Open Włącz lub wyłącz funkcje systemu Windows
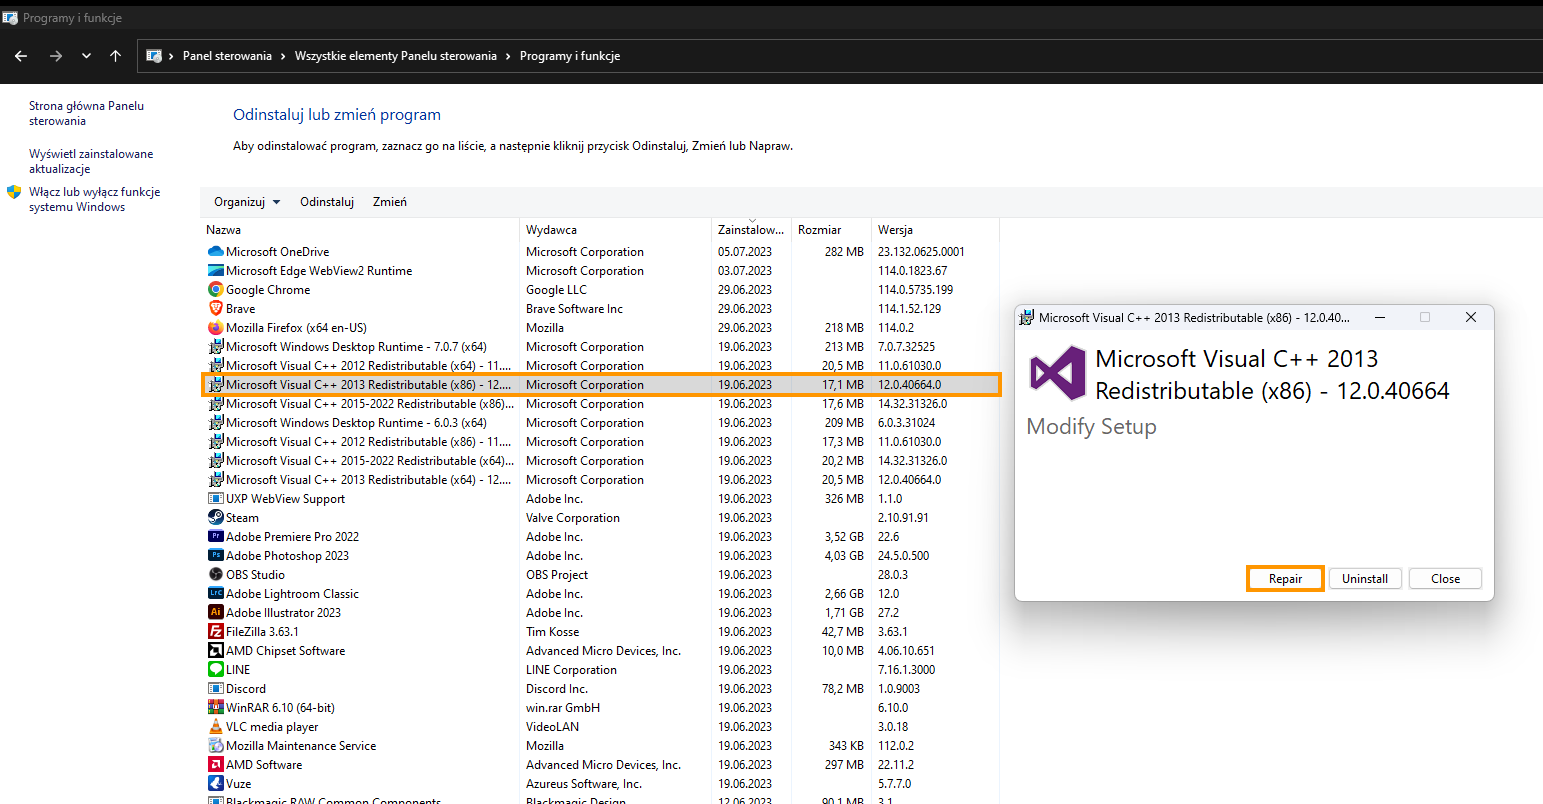This screenshot has width=1543, height=804. (x=94, y=199)
